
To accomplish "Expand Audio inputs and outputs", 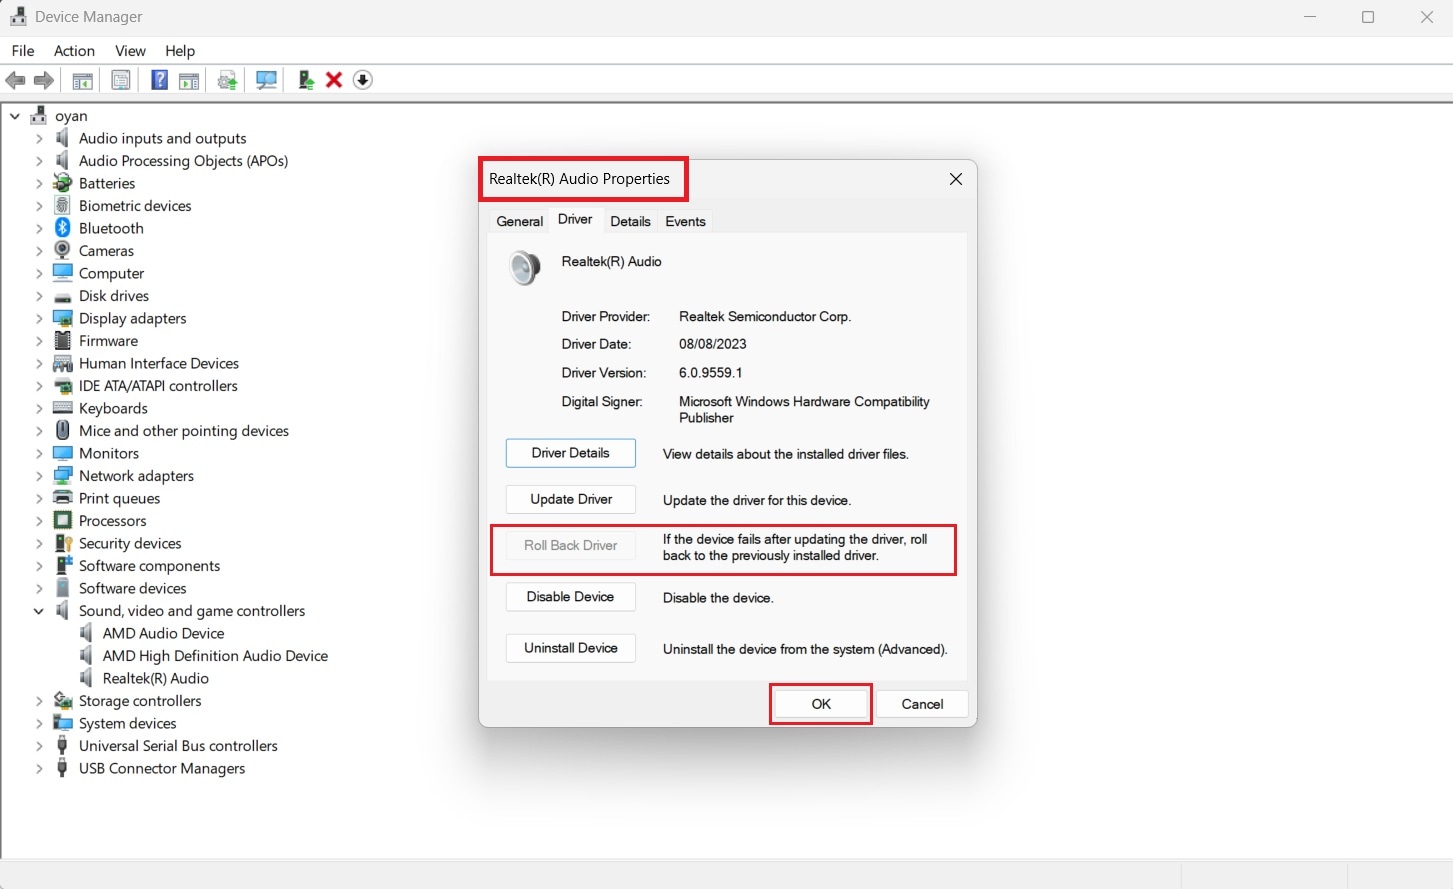I will coord(39,138).
